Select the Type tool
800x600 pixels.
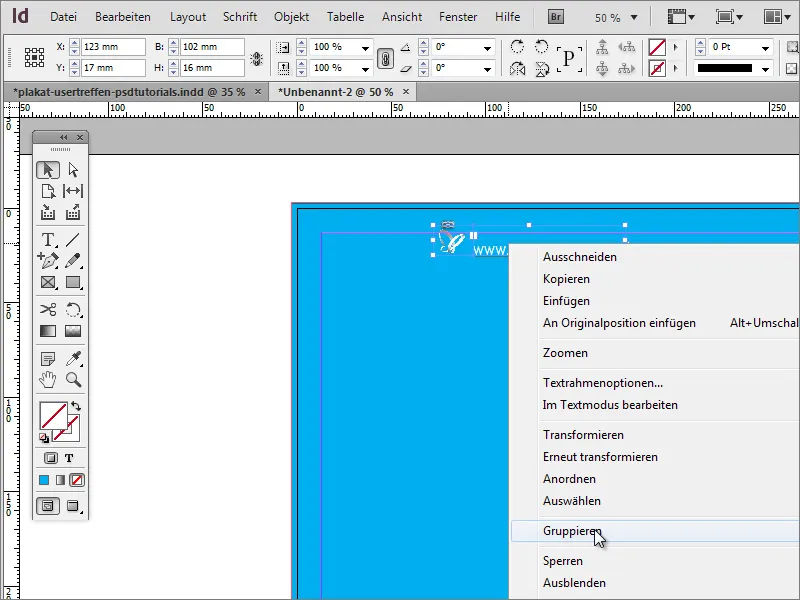point(48,239)
